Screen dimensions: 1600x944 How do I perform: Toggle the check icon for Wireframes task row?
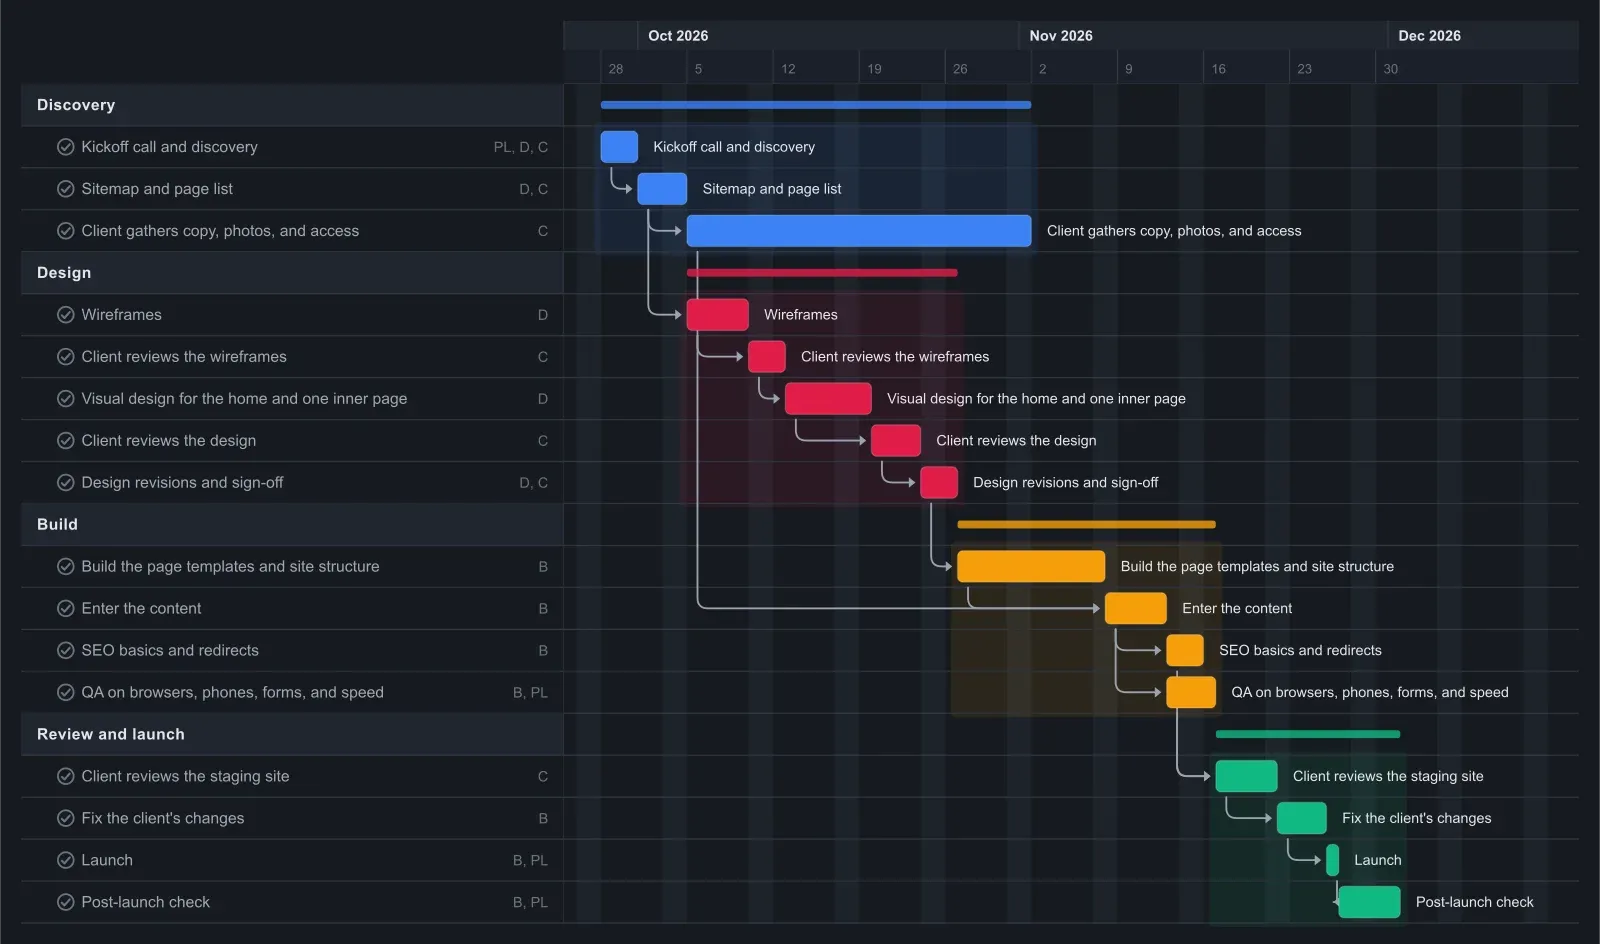coord(66,315)
